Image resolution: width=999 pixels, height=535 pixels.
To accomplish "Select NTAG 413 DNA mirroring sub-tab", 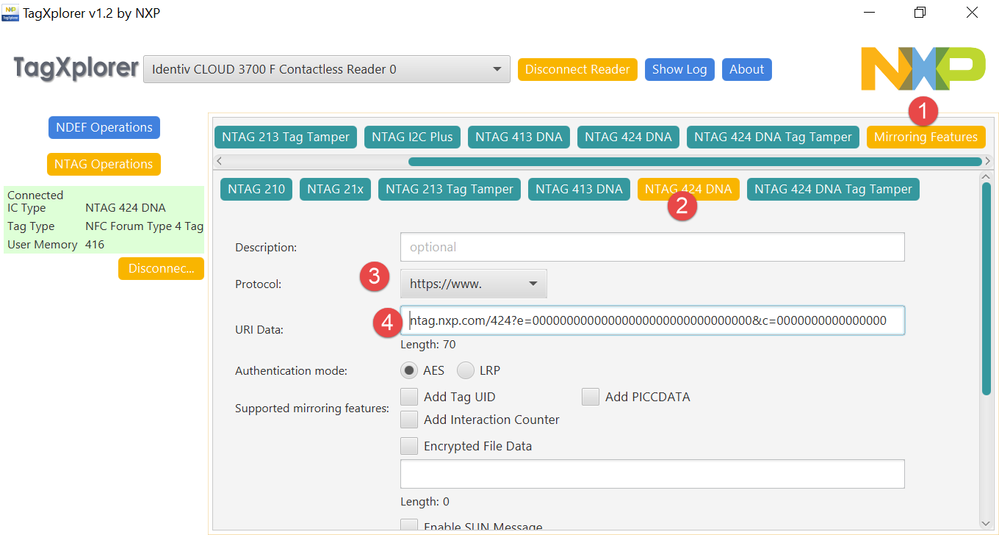I will coord(579,189).
